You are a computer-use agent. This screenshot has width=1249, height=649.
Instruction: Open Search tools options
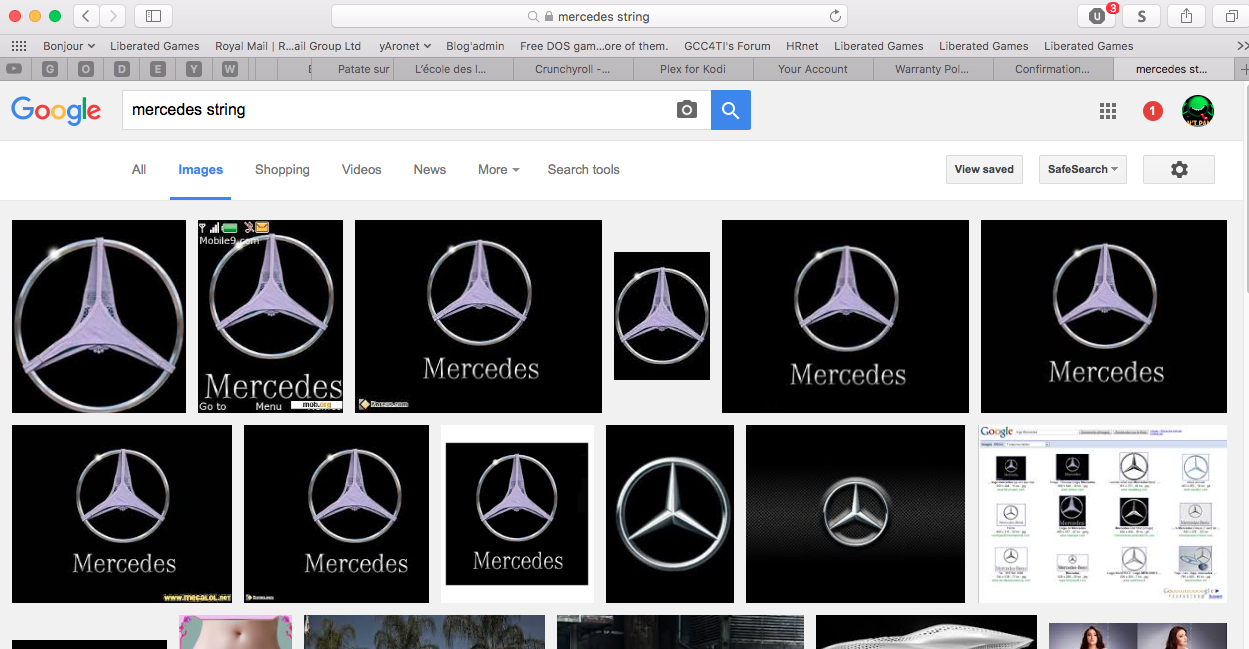coord(583,170)
